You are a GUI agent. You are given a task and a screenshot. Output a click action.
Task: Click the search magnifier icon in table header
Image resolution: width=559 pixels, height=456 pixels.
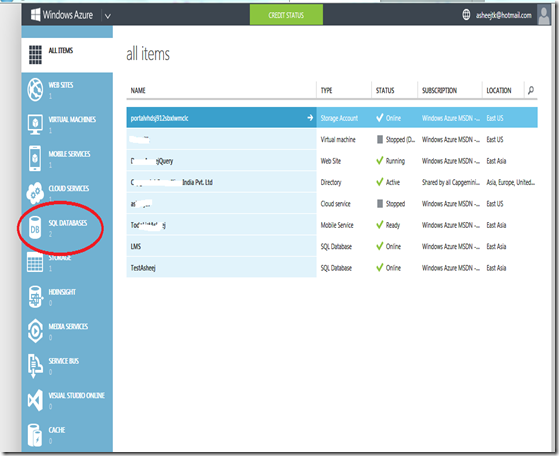click(531, 90)
